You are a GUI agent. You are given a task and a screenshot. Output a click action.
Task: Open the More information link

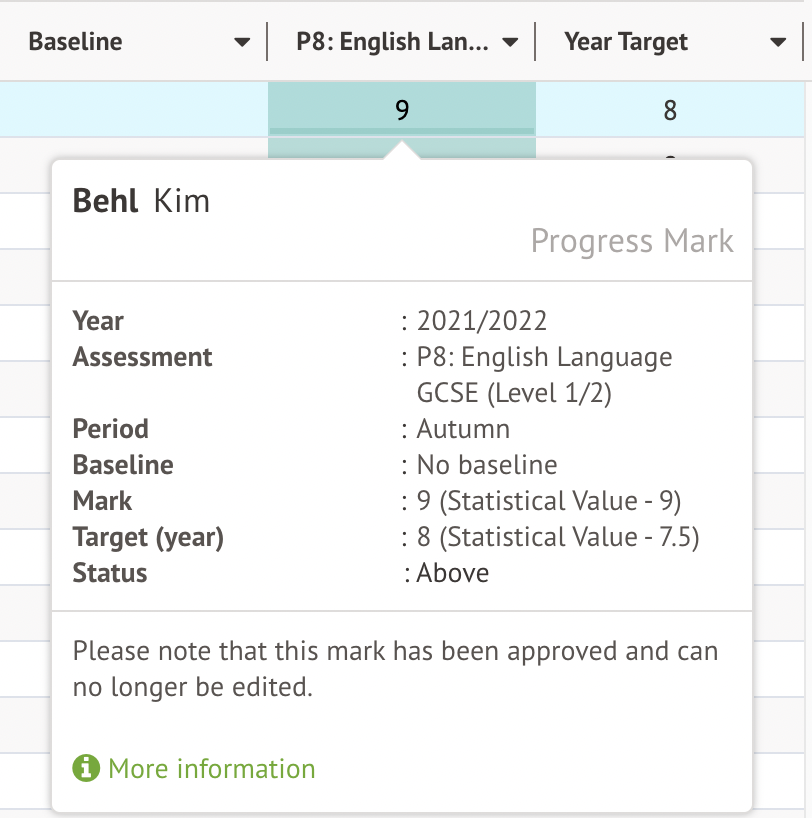coord(211,769)
